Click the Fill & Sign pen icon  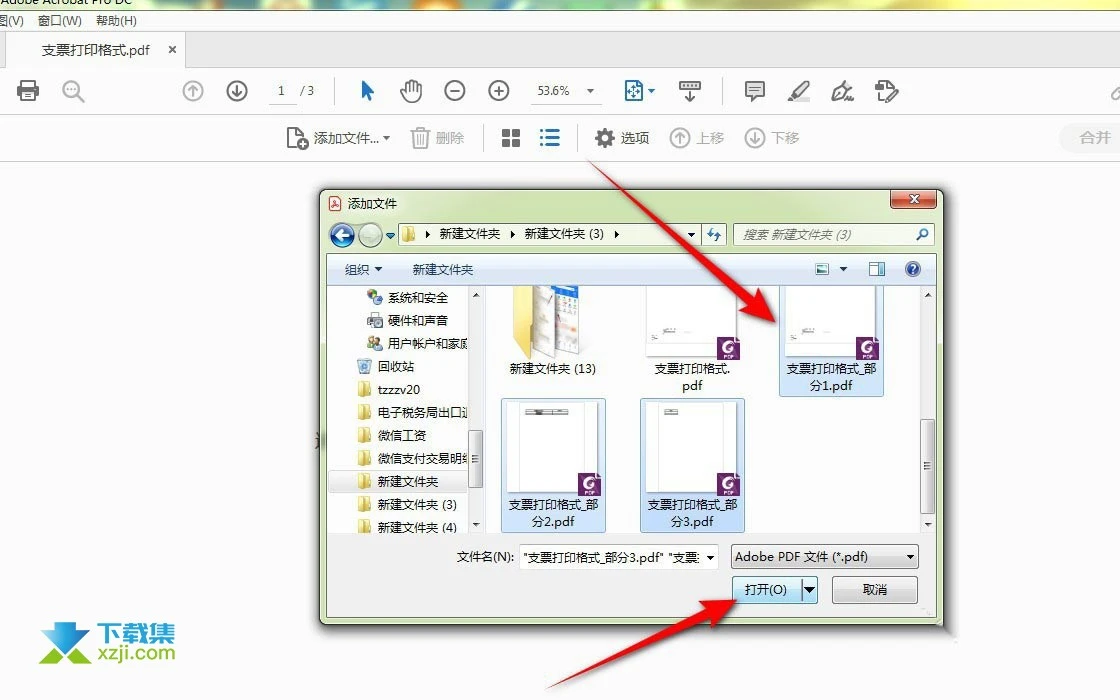click(x=887, y=90)
